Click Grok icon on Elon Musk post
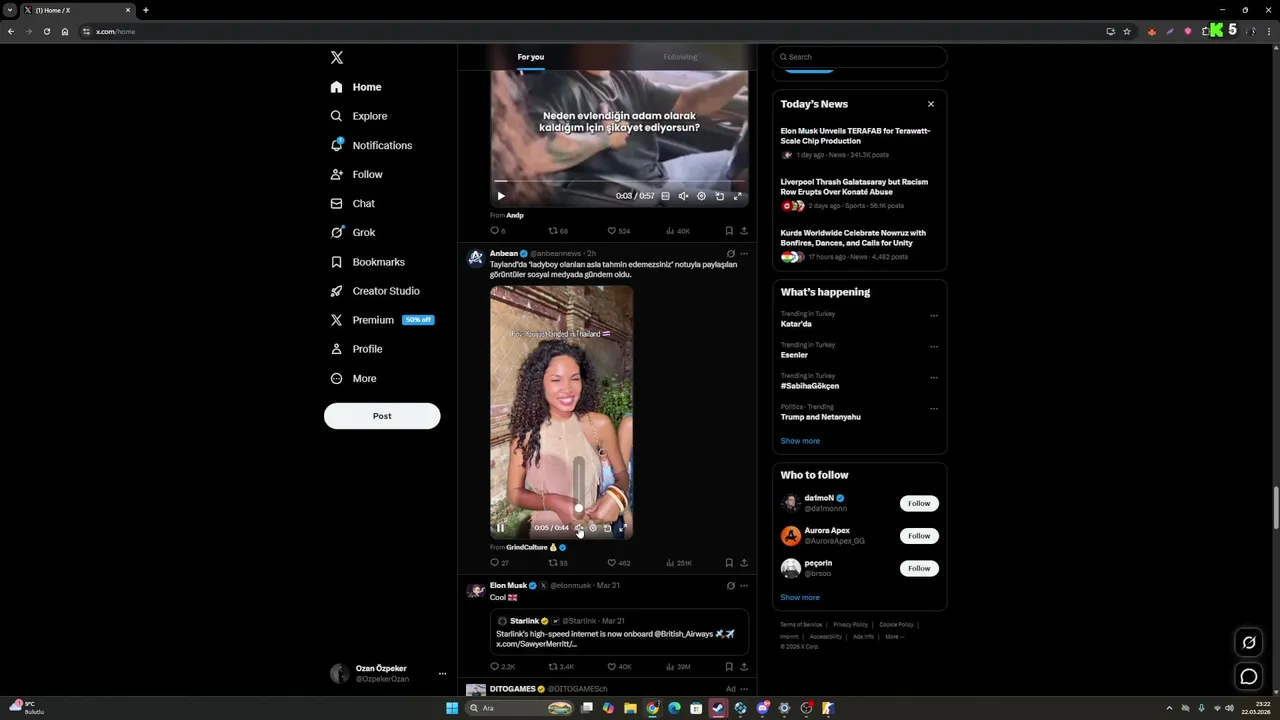Image resolution: width=1280 pixels, height=720 pixels. click(x=731, y=586)
